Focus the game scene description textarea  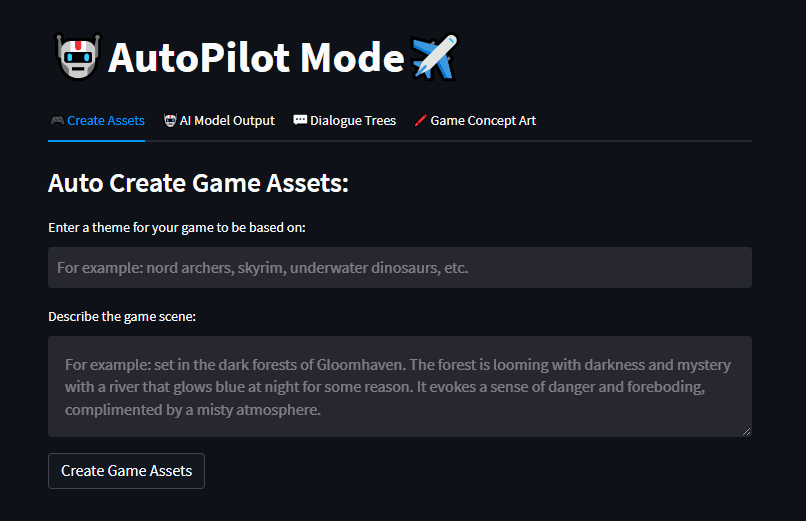400,386
